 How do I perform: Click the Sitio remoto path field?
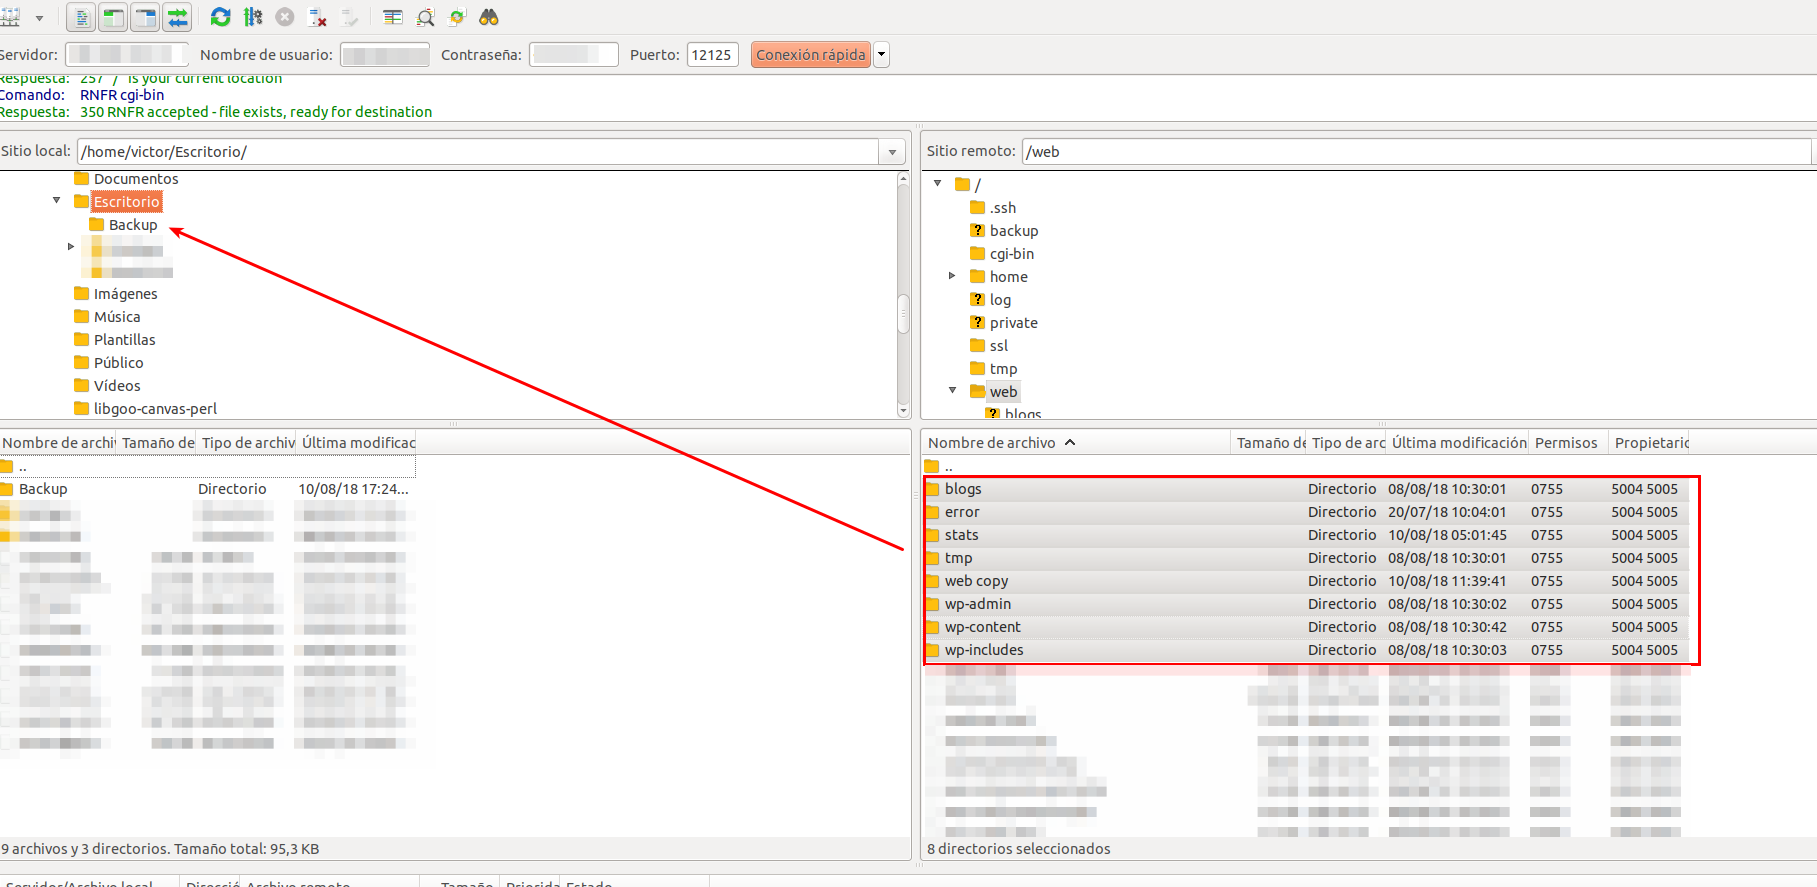point(1417,151)
